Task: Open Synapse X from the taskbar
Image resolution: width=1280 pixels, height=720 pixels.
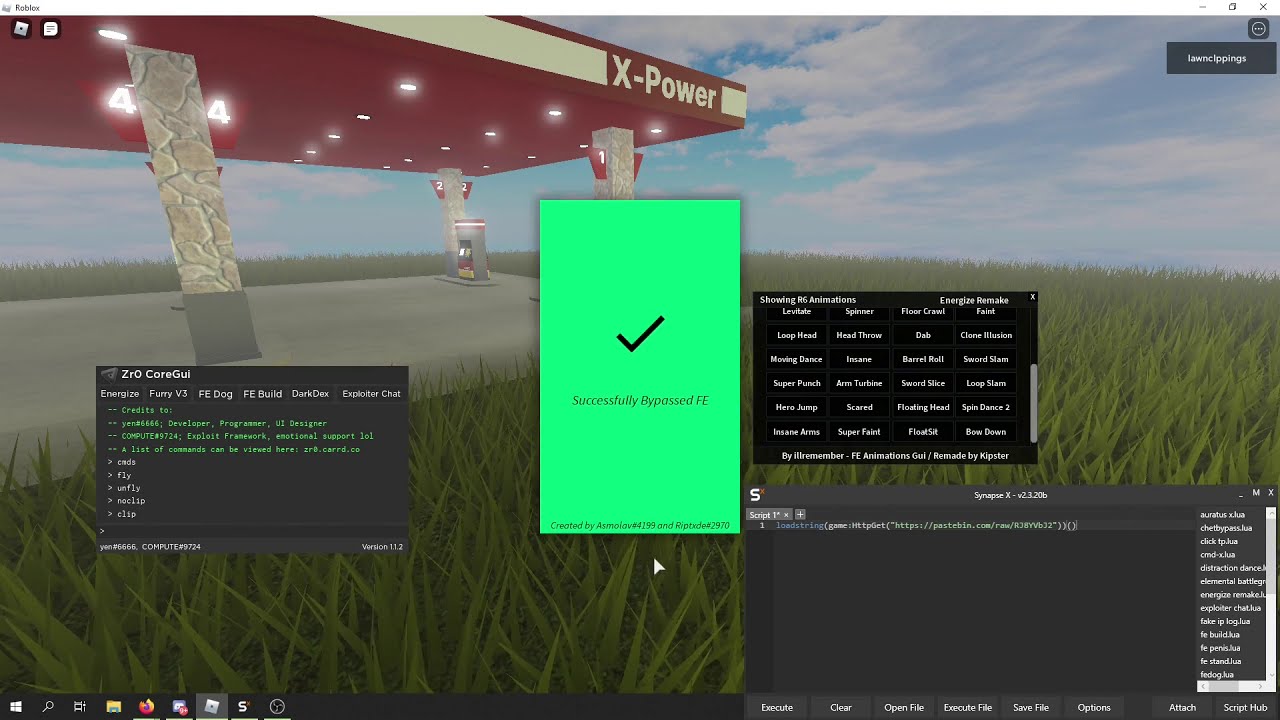Action: pos(243,707)
